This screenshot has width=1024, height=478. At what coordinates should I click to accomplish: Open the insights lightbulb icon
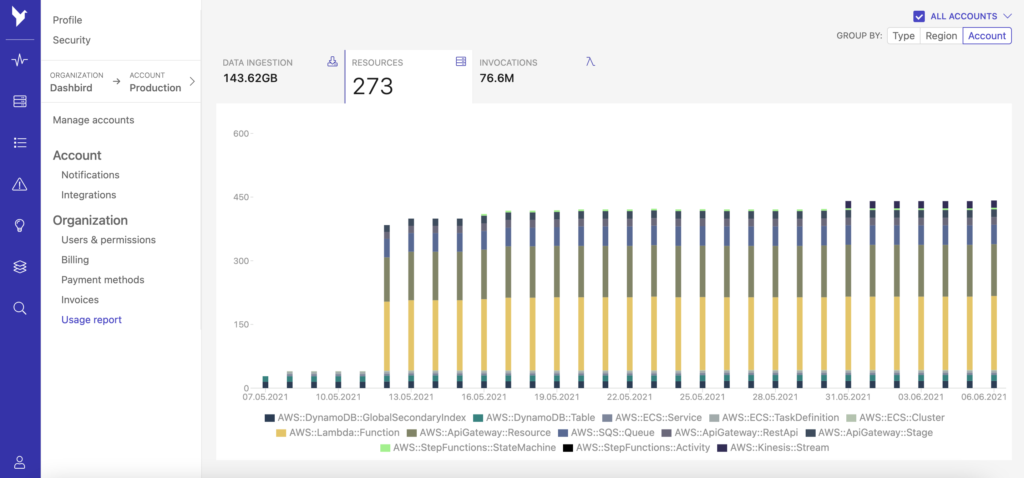coord(19,225)
